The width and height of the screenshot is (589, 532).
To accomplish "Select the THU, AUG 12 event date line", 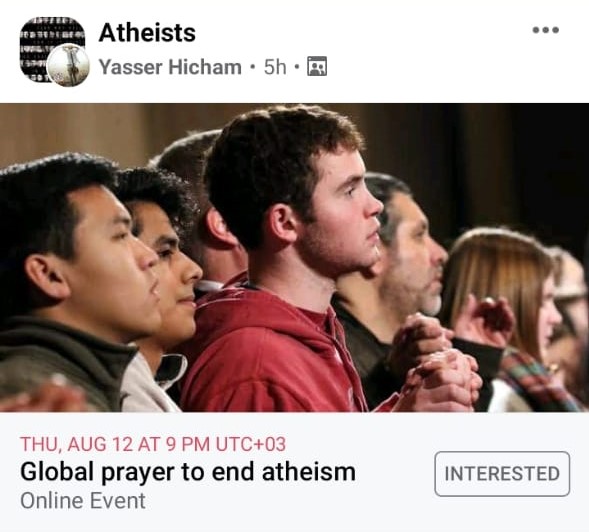I will click(x=153, y=444).
